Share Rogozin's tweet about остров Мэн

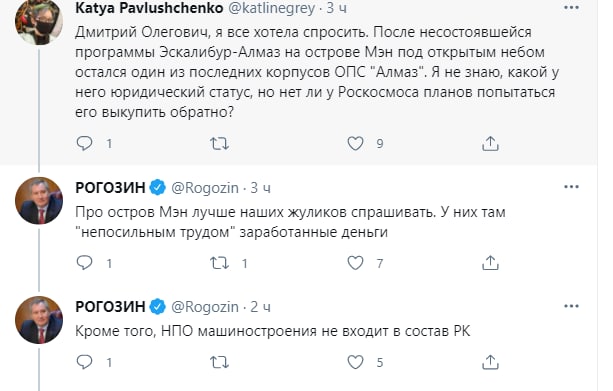tap(490, 263)
